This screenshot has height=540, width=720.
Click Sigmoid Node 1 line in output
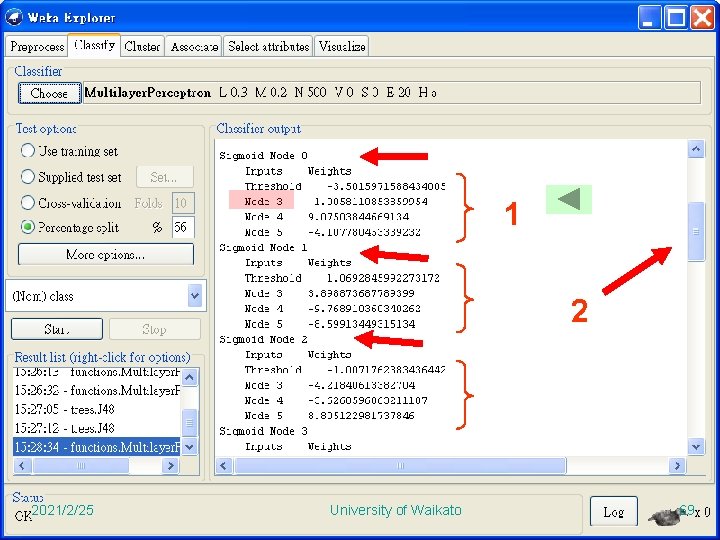pyautogui.click(x=263, y=248)
